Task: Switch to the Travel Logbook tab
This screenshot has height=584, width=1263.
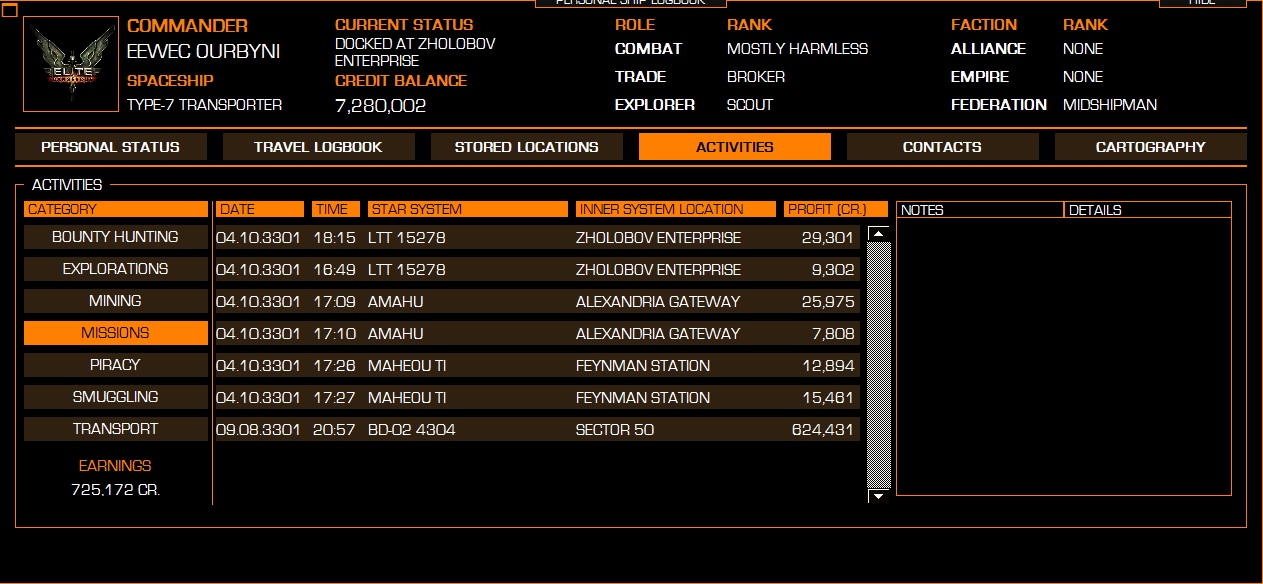Action: [x=318, y=147]
